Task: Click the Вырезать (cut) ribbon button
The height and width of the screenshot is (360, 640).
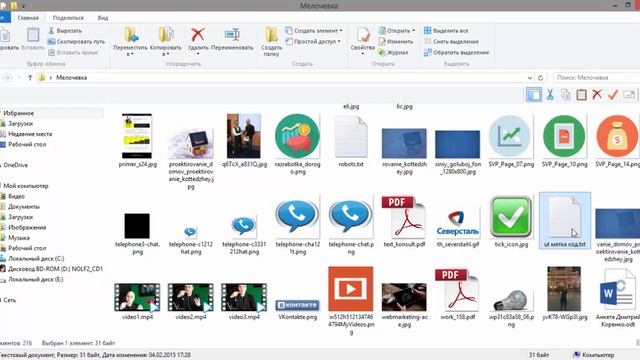Action: [64, 31]
